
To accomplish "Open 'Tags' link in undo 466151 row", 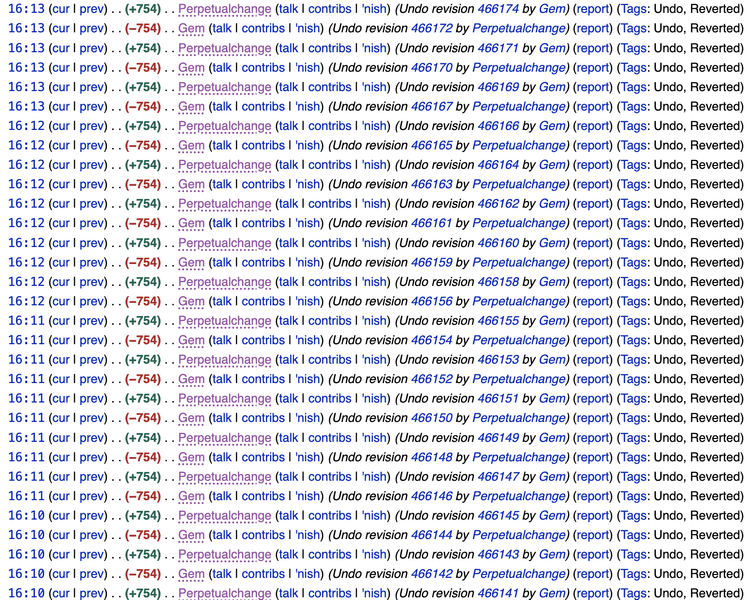I will 633,399.
